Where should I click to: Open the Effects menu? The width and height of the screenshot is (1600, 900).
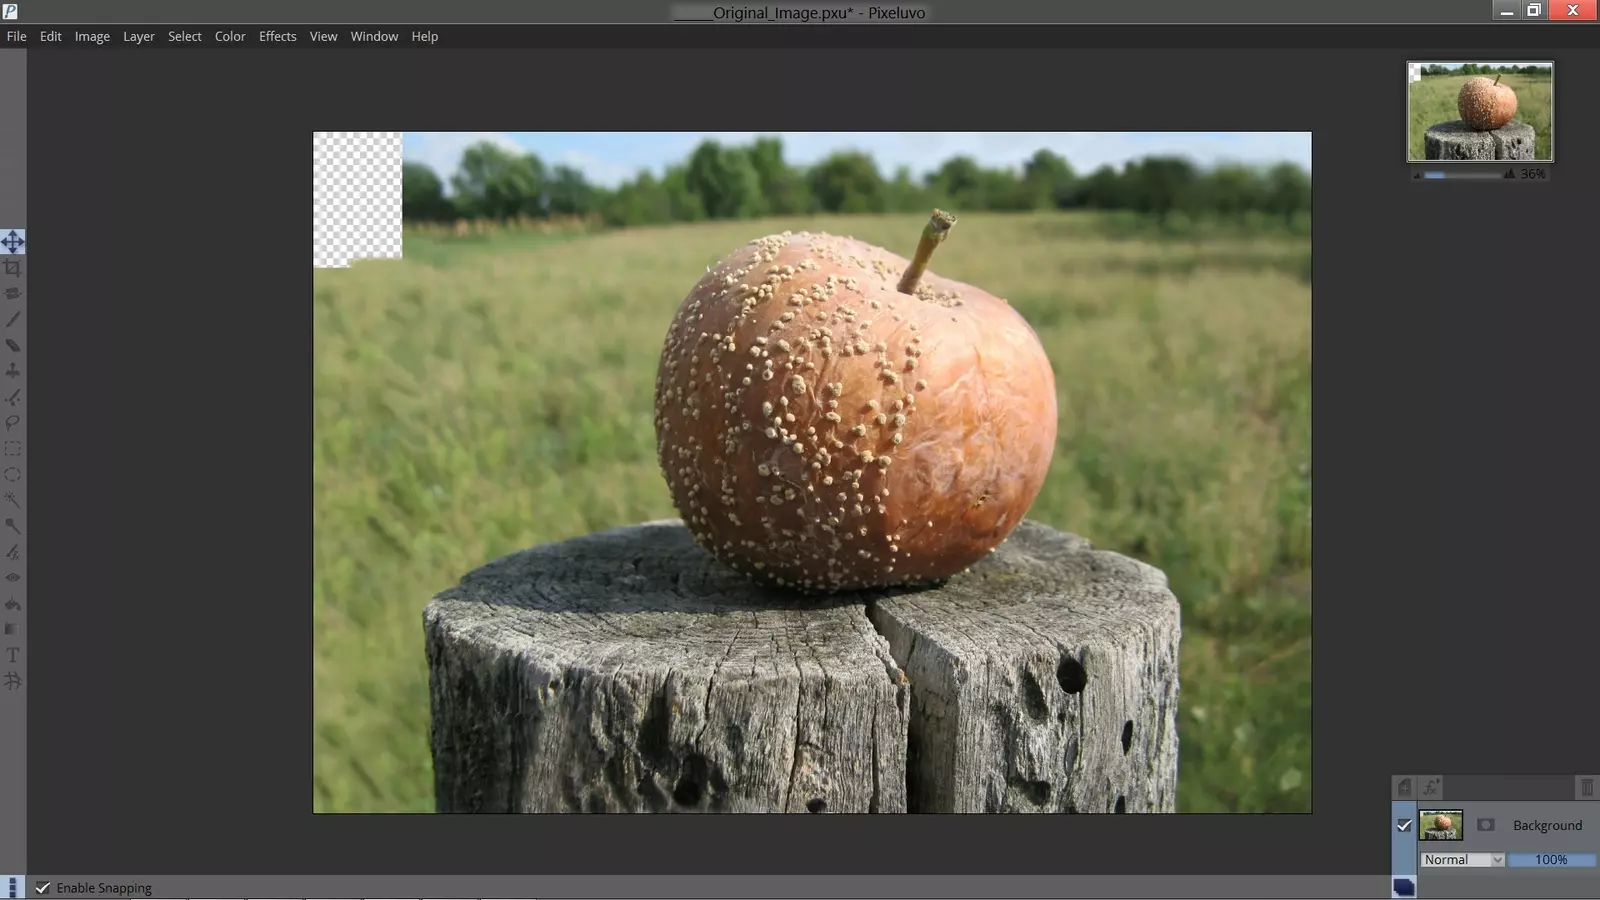[x=277, y=36]
